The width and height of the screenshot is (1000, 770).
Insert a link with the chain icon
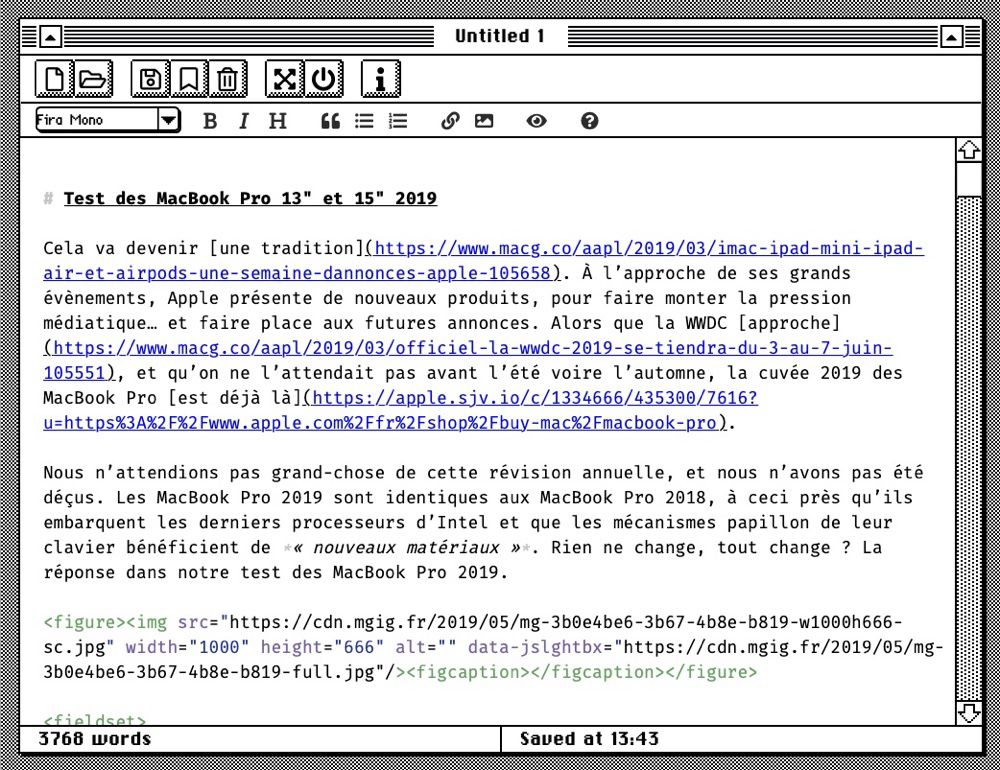click(x=450, y=121)
